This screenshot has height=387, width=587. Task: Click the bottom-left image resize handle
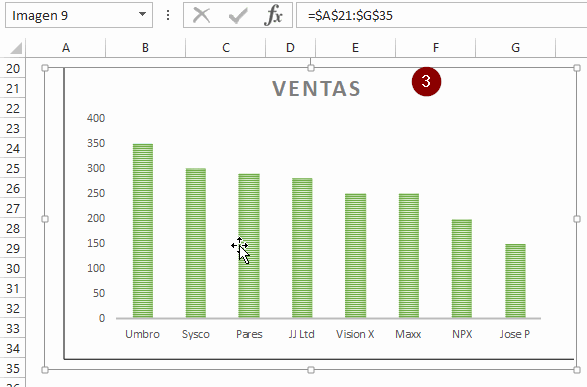45,370
